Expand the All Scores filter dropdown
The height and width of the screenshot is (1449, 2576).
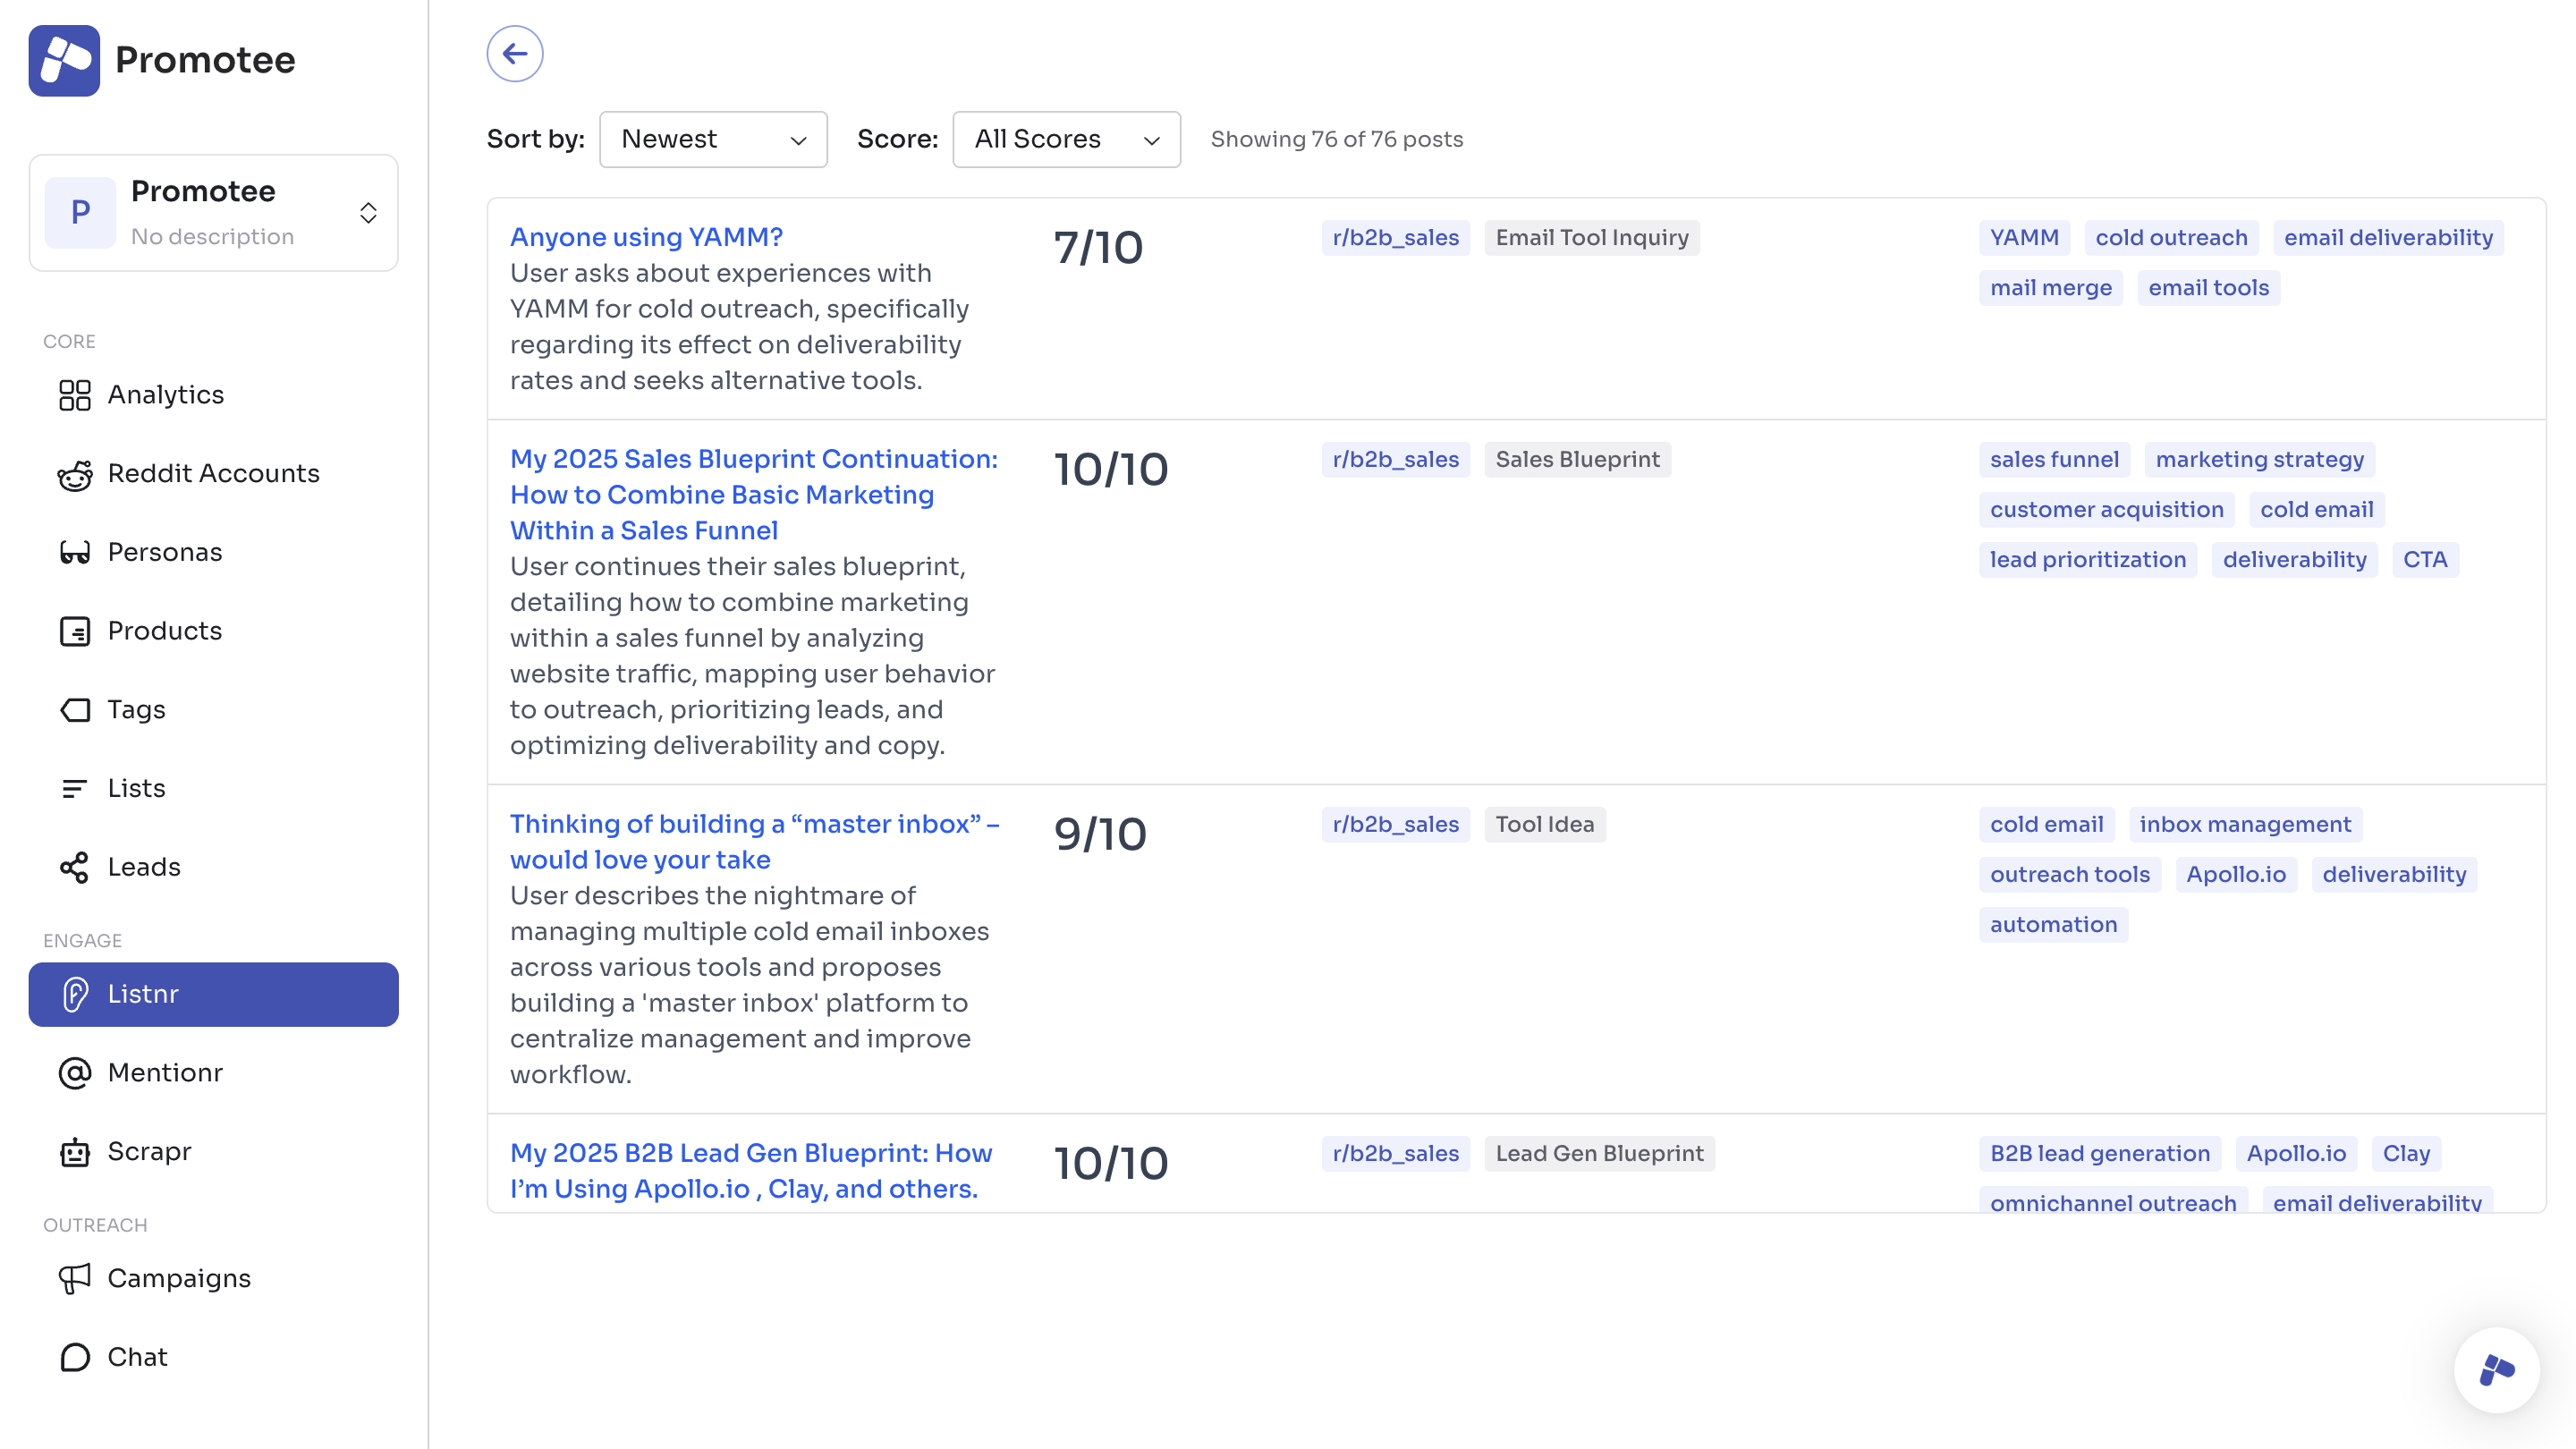(x=1066, y=140)
